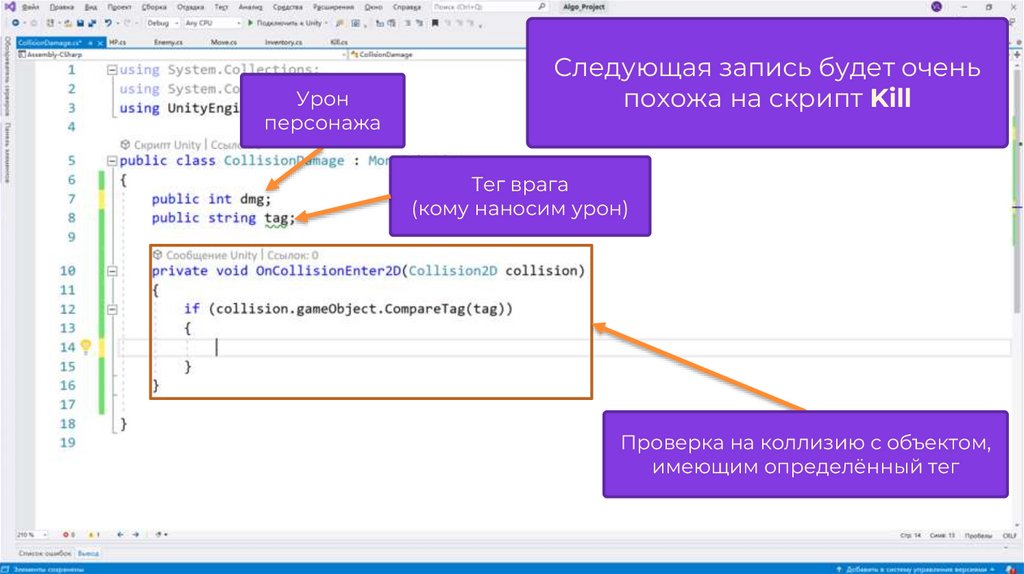The image size is (1024, 574).
Task: Click the Скрипт Unity CodeLens label above the class
Action: (x=167, y=145)
